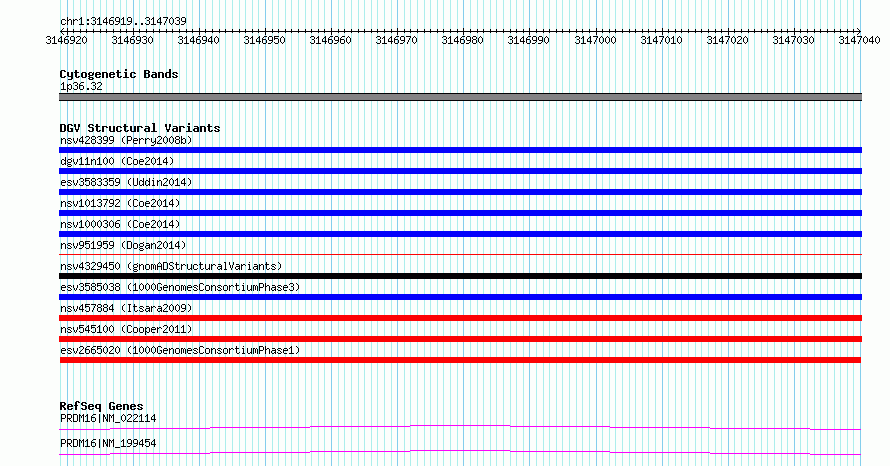Screen dimensions: 890x466
Task: Click the Cytogenetic Bands track heading
Action: [x=119, y=74]
